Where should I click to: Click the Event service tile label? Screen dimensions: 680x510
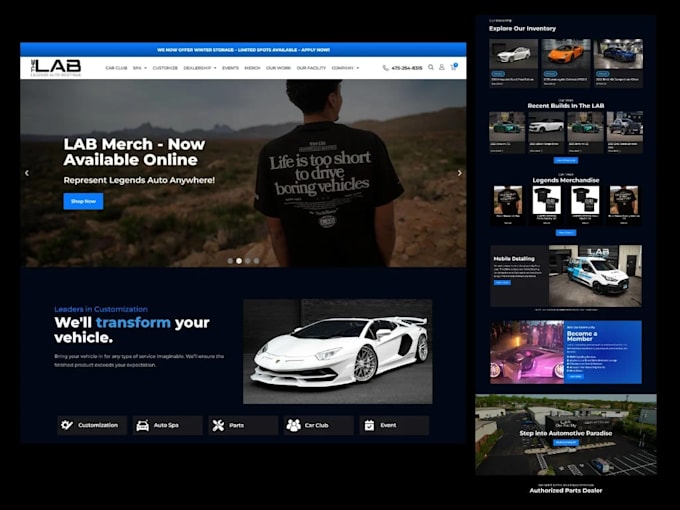pyautogui.click(x=388, y=425)
